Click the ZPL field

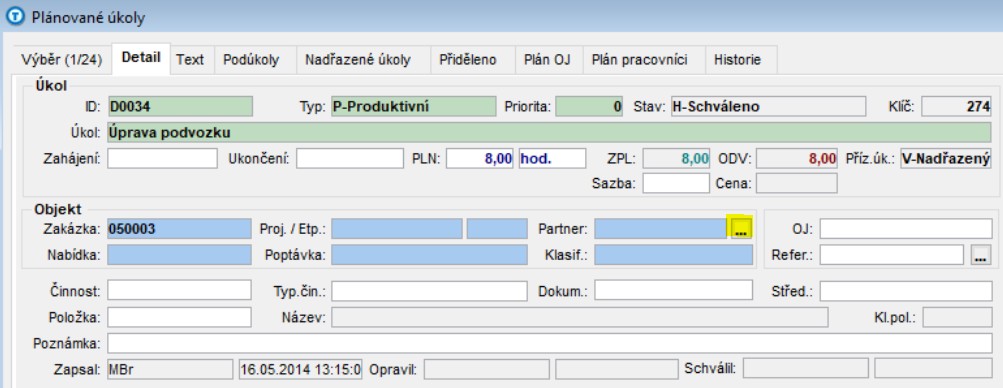(676, 159)
